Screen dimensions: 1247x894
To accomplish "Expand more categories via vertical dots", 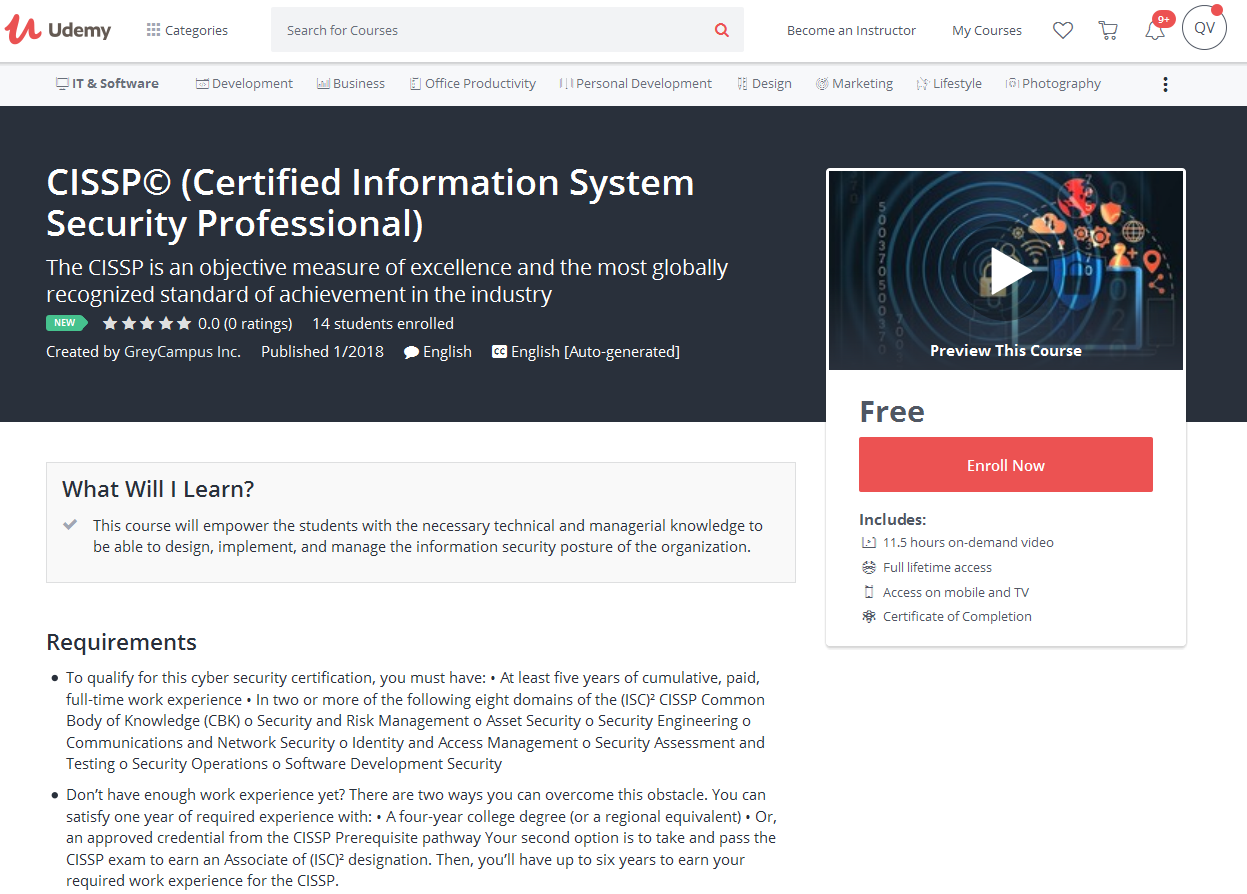I will (x=1165, y=84).
